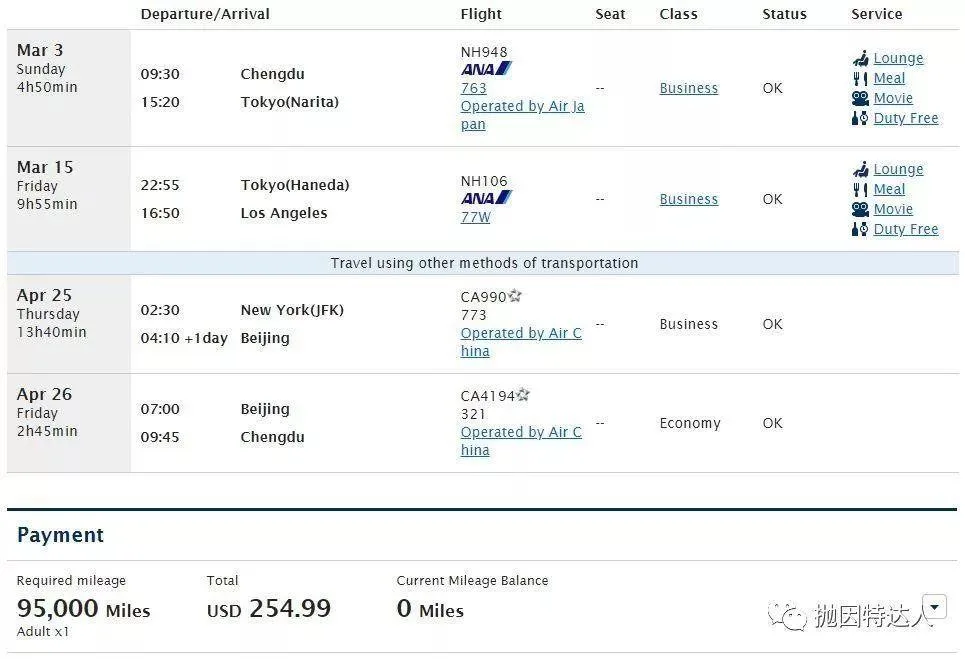The height and width of the screenshot is (659, 965).
Task: Click the Lounge seat icon for NH948
Action: [861, 58]
